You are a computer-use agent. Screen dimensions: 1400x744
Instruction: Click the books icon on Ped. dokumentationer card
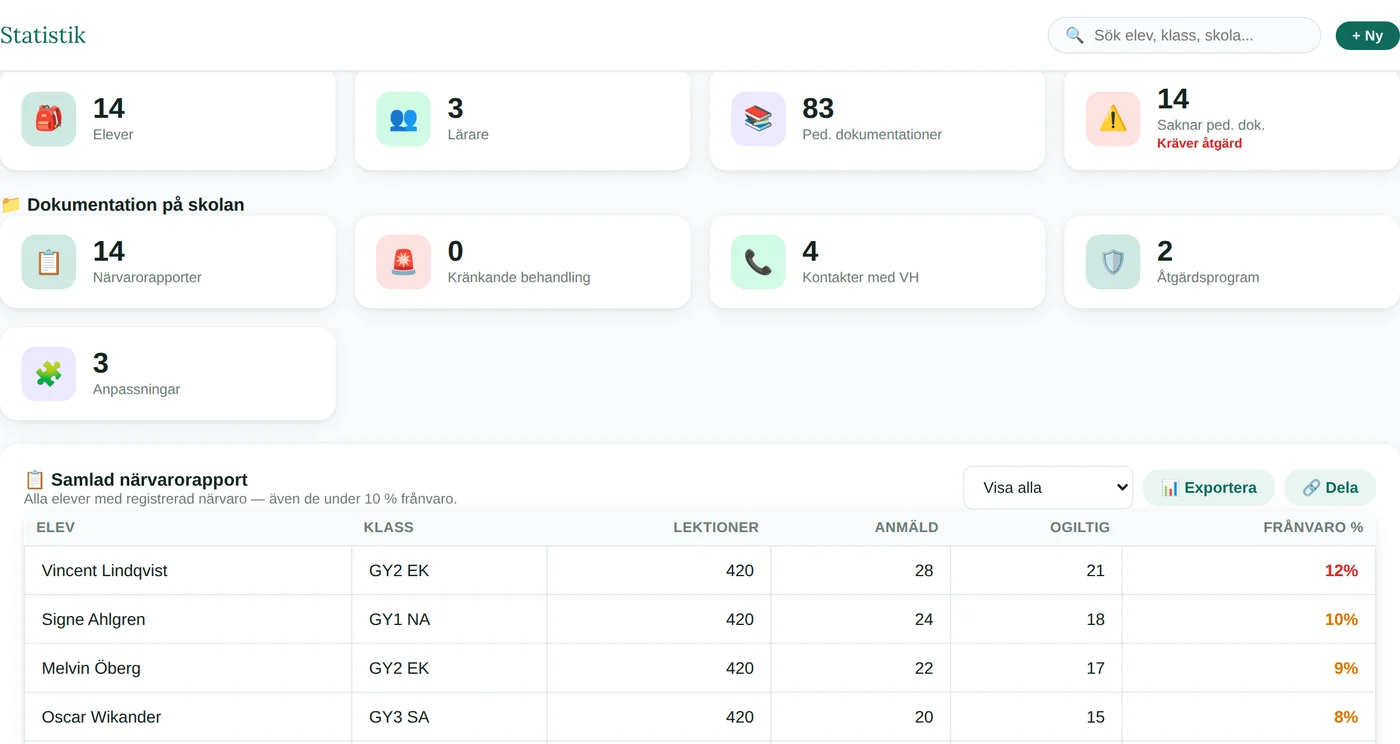pos(758,119)
